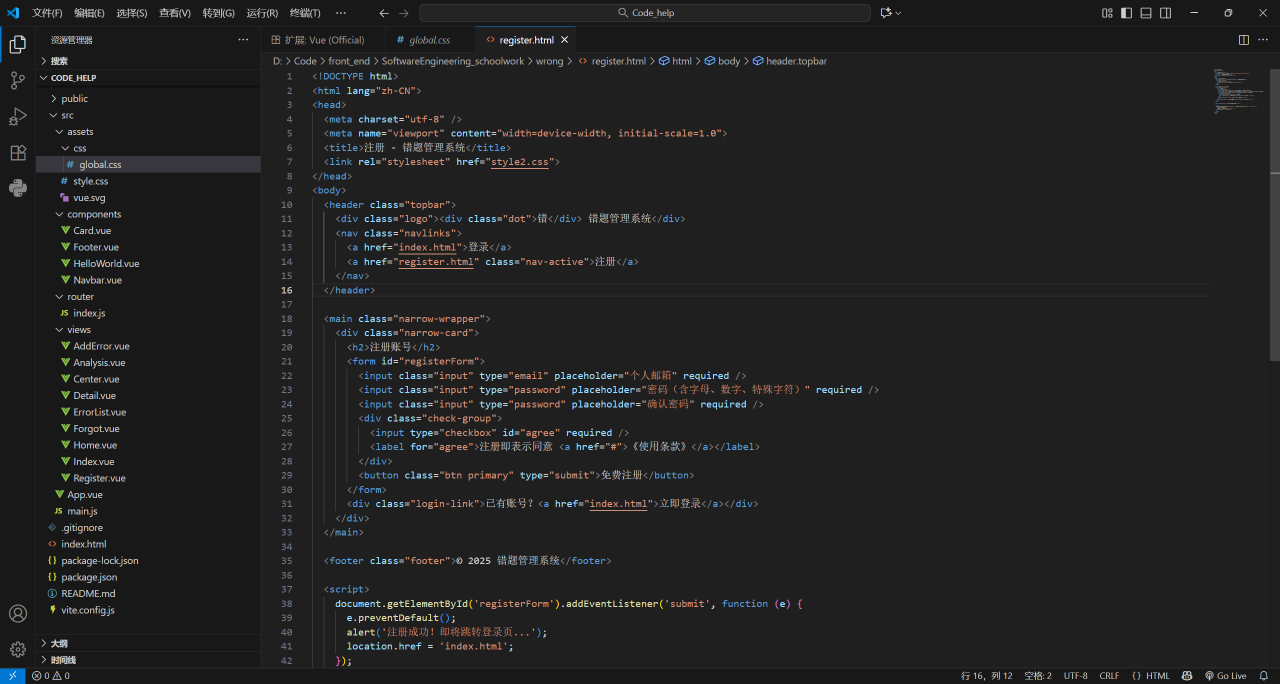Open the 查看(V) menu

point(175,13)
